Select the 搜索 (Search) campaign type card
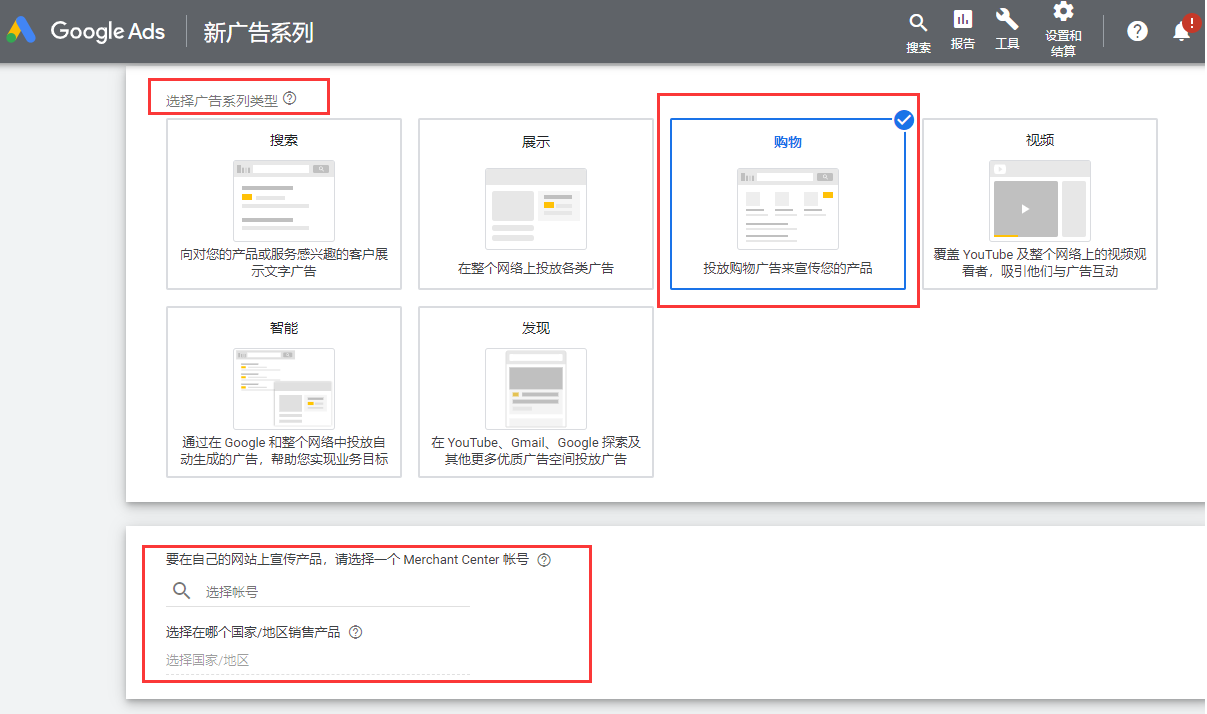 tap(284, 204)
